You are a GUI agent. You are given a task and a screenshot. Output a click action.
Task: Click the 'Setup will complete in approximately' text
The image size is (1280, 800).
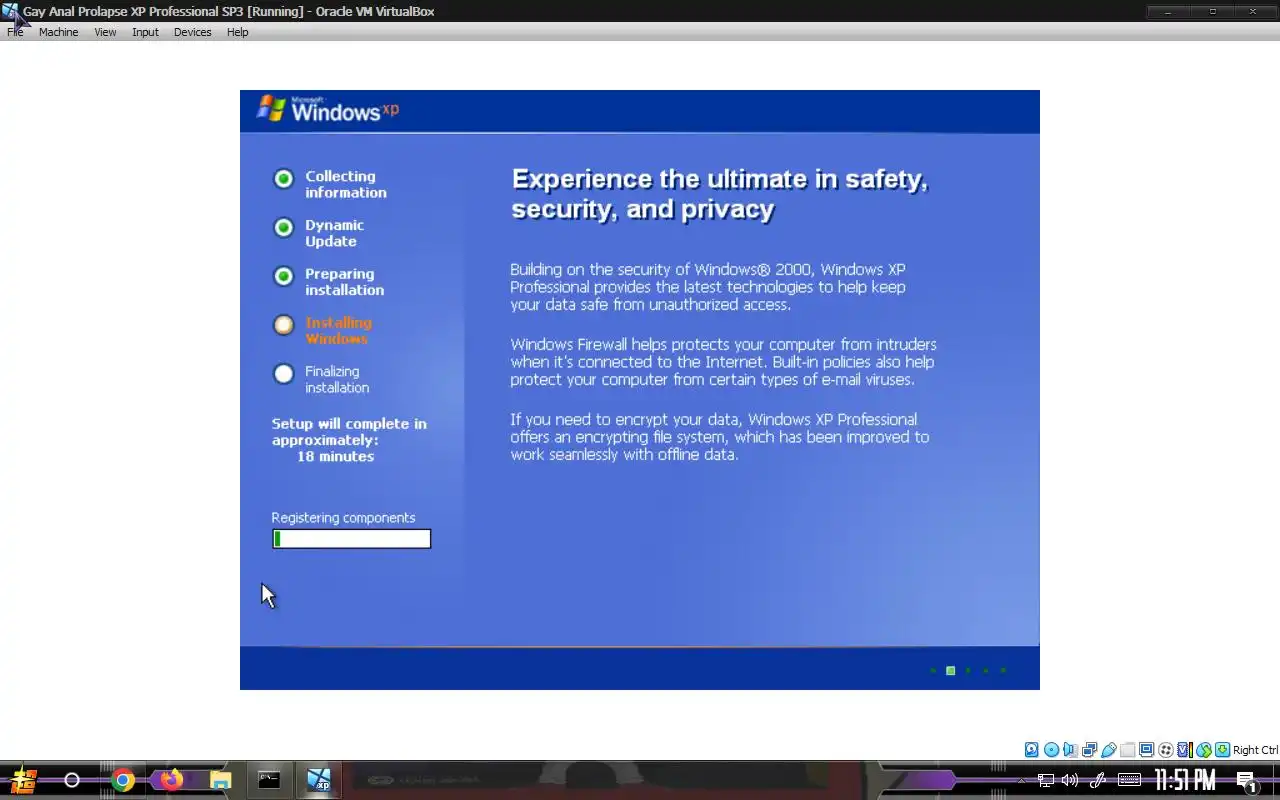(349, 432)
